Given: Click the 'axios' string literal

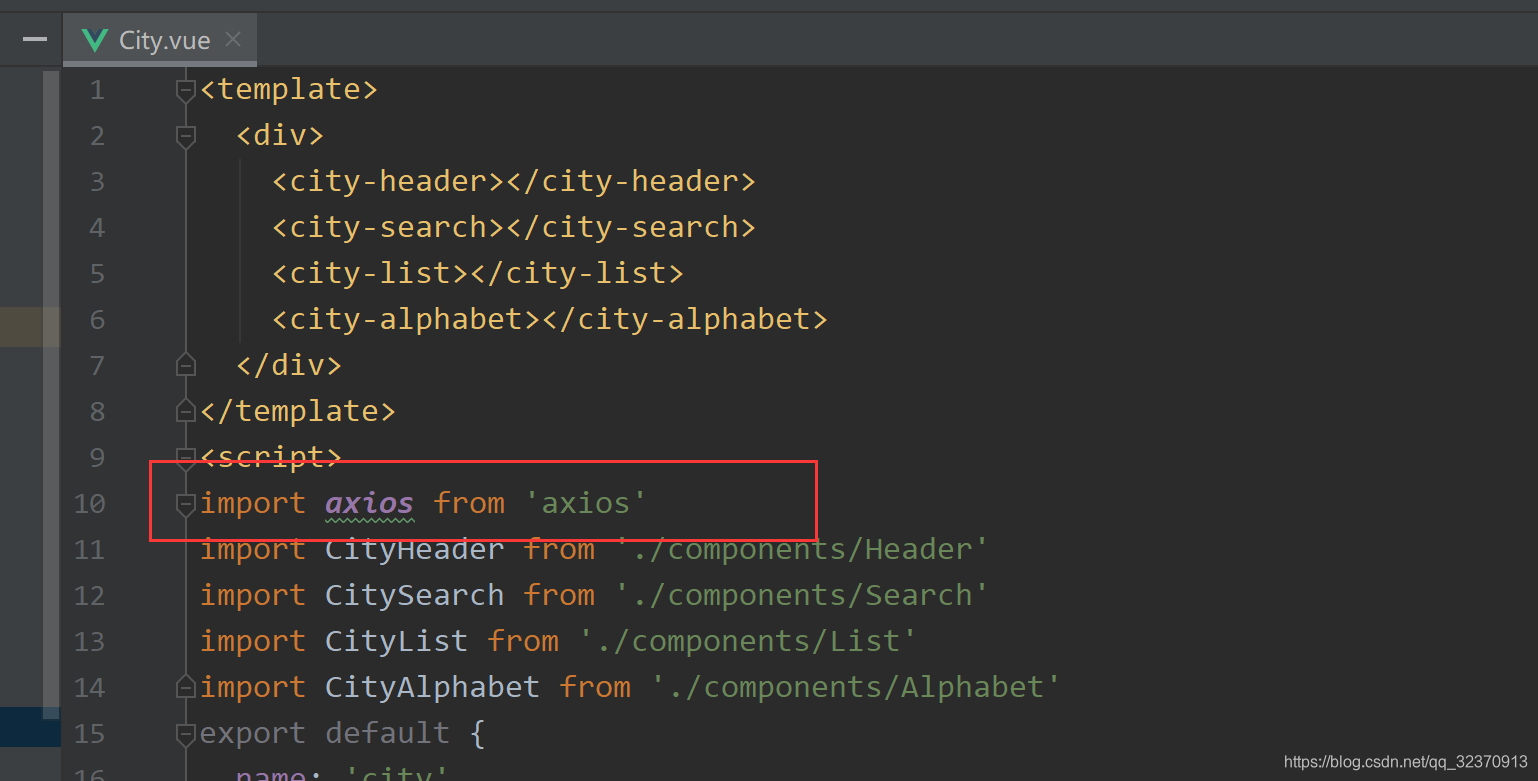Looking at the screenshot, I should [586, 503].
